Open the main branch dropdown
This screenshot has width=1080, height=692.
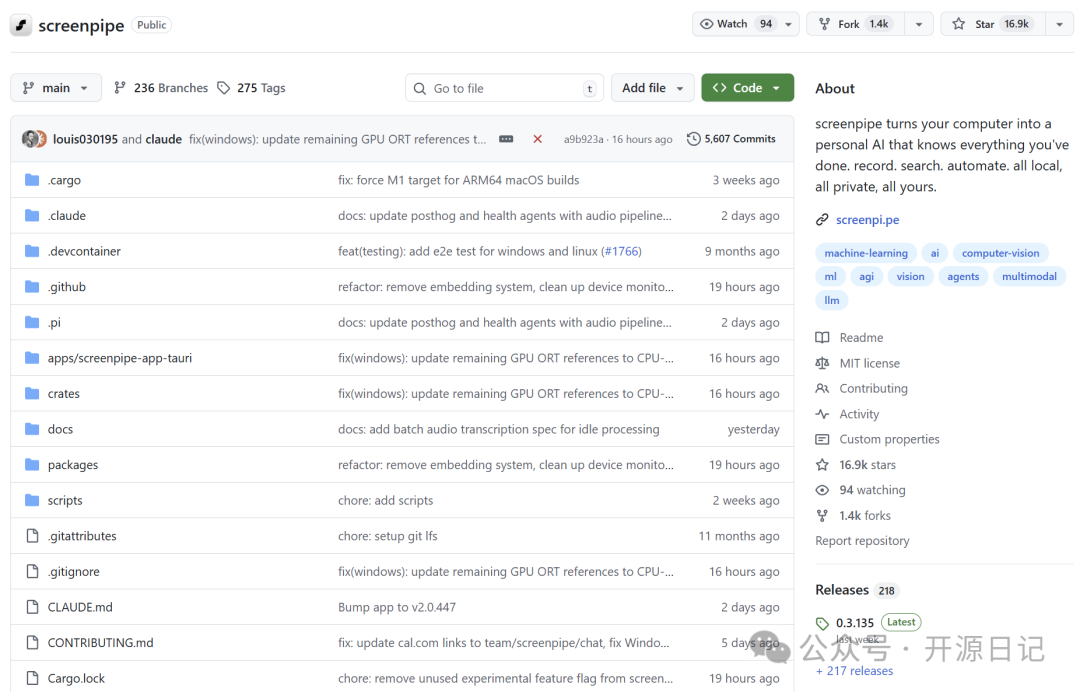[x=55, y=88]
